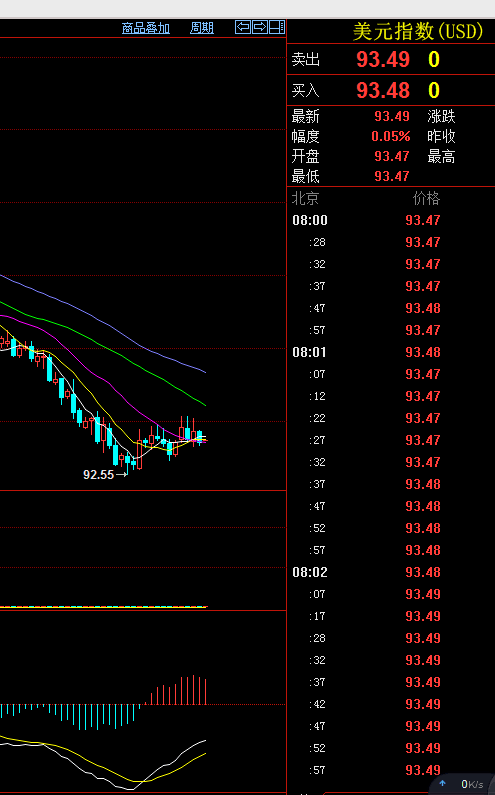Open the 商品叠加 overlay link
Screen dimensions: 495x795
coord(146,28)
